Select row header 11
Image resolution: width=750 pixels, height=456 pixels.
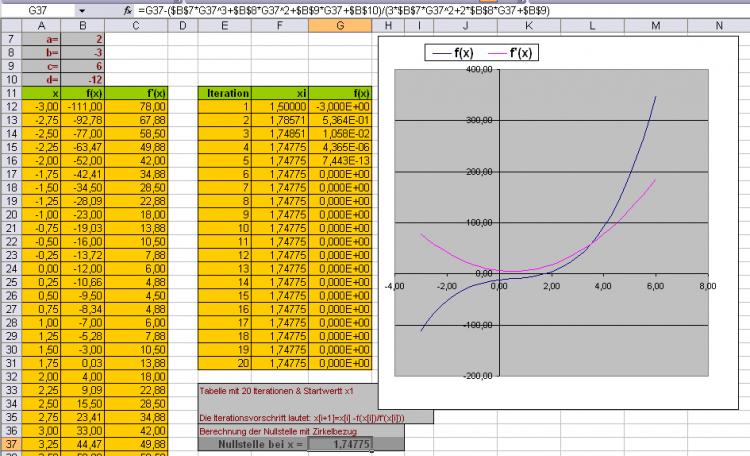pyautogui.click(x=9, y=93)
